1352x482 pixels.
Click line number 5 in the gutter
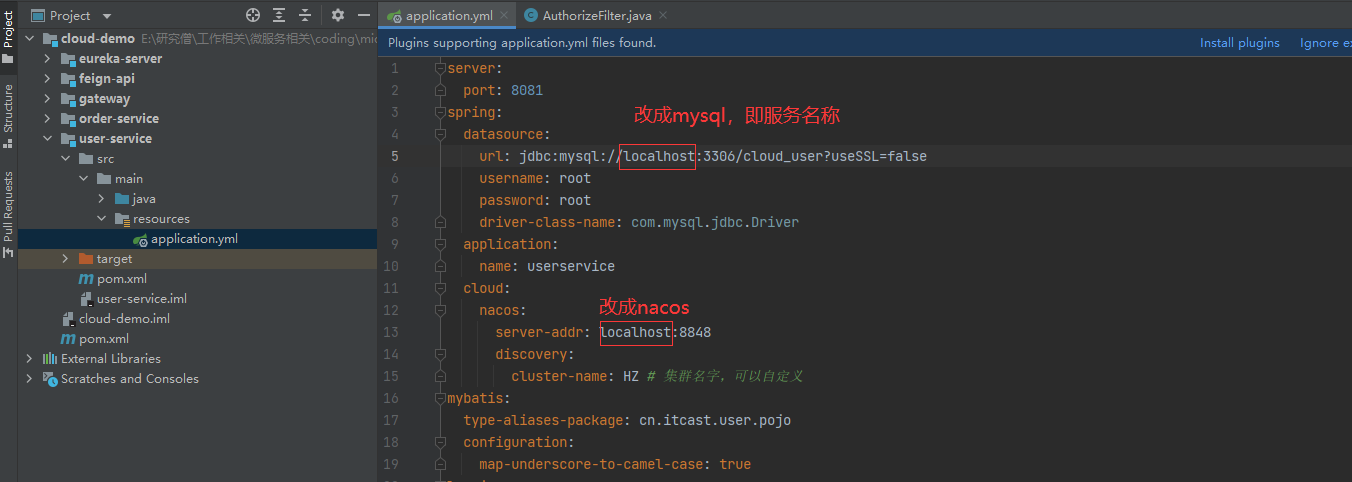pos(395,156)
